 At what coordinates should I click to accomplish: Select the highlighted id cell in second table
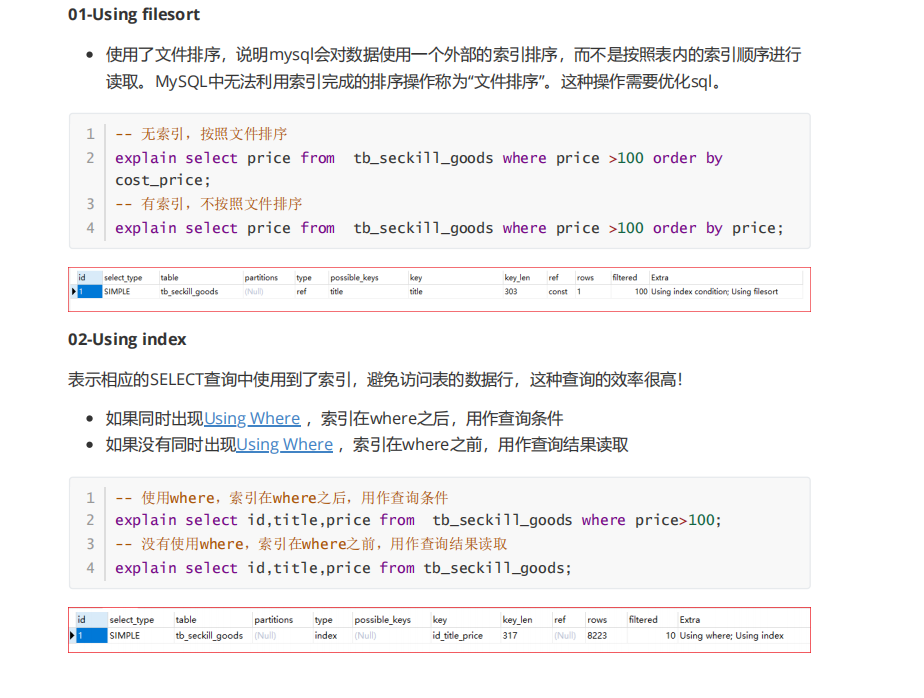tap(91, 636)
